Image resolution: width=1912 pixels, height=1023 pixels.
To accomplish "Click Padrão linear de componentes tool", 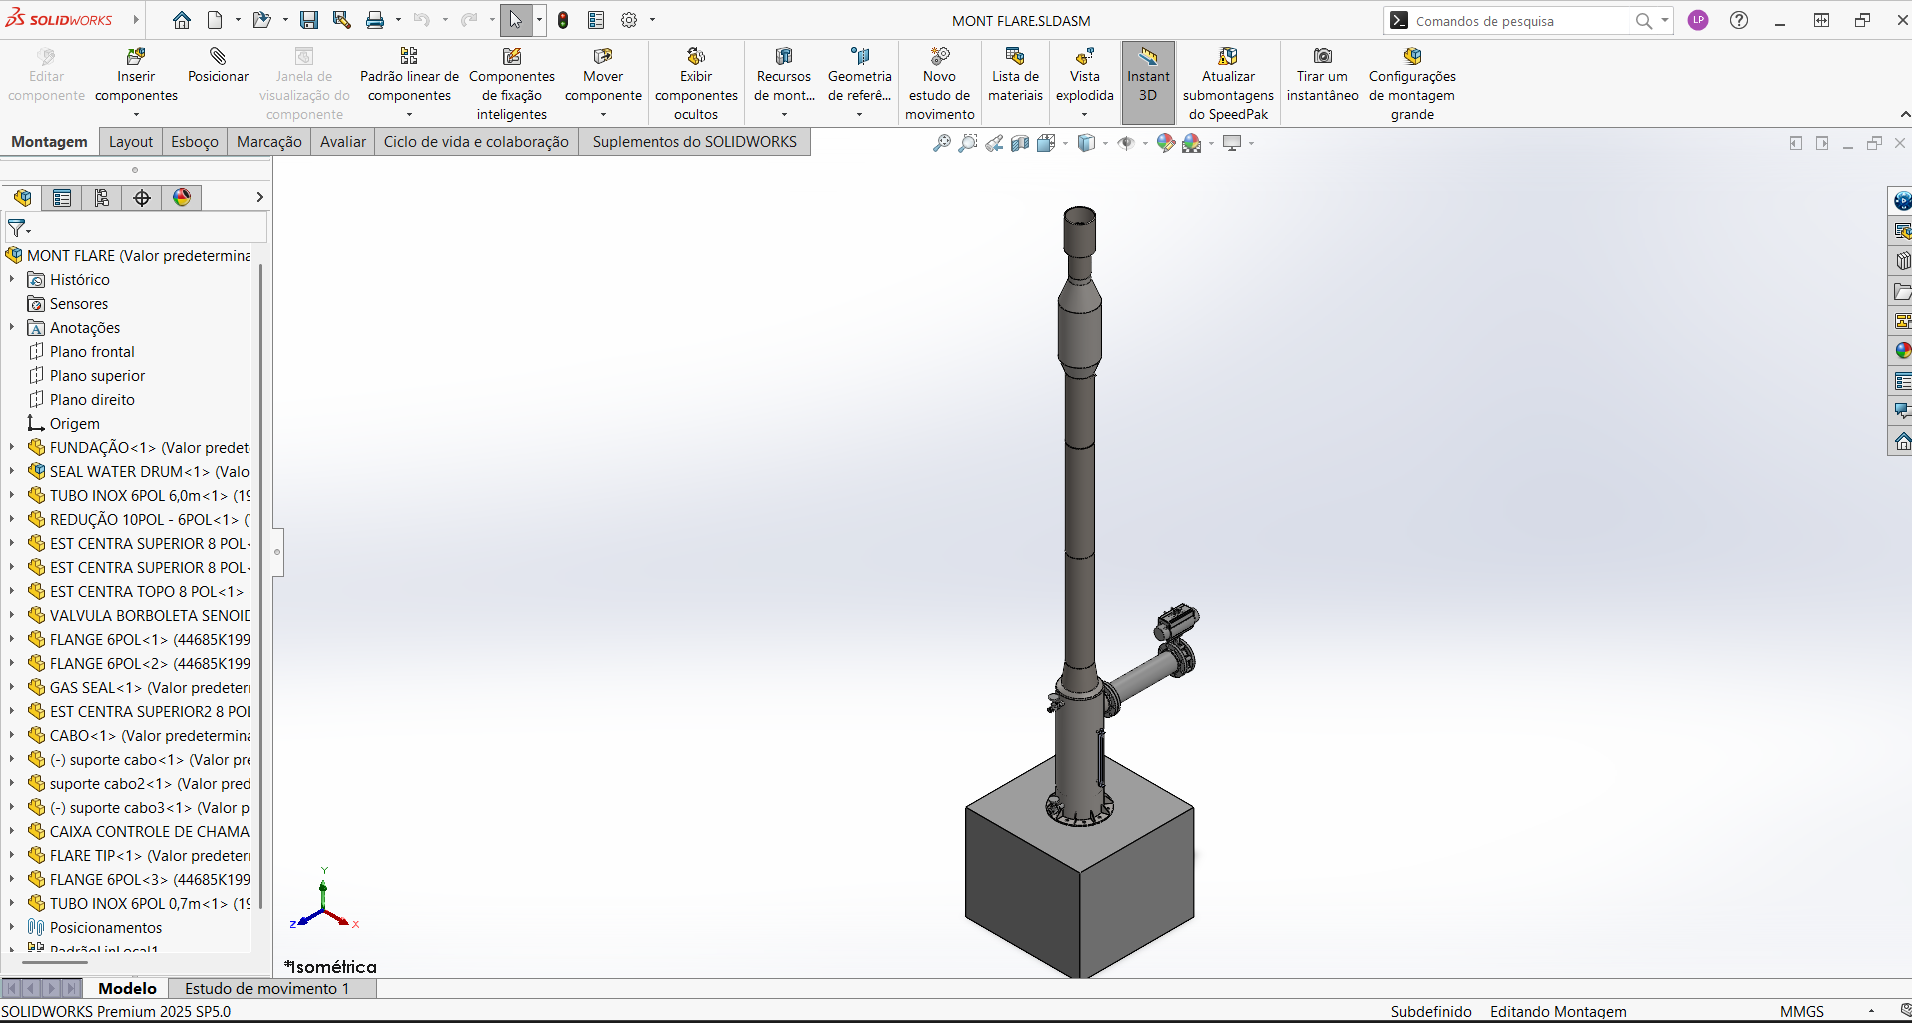I will coord(409,76).
